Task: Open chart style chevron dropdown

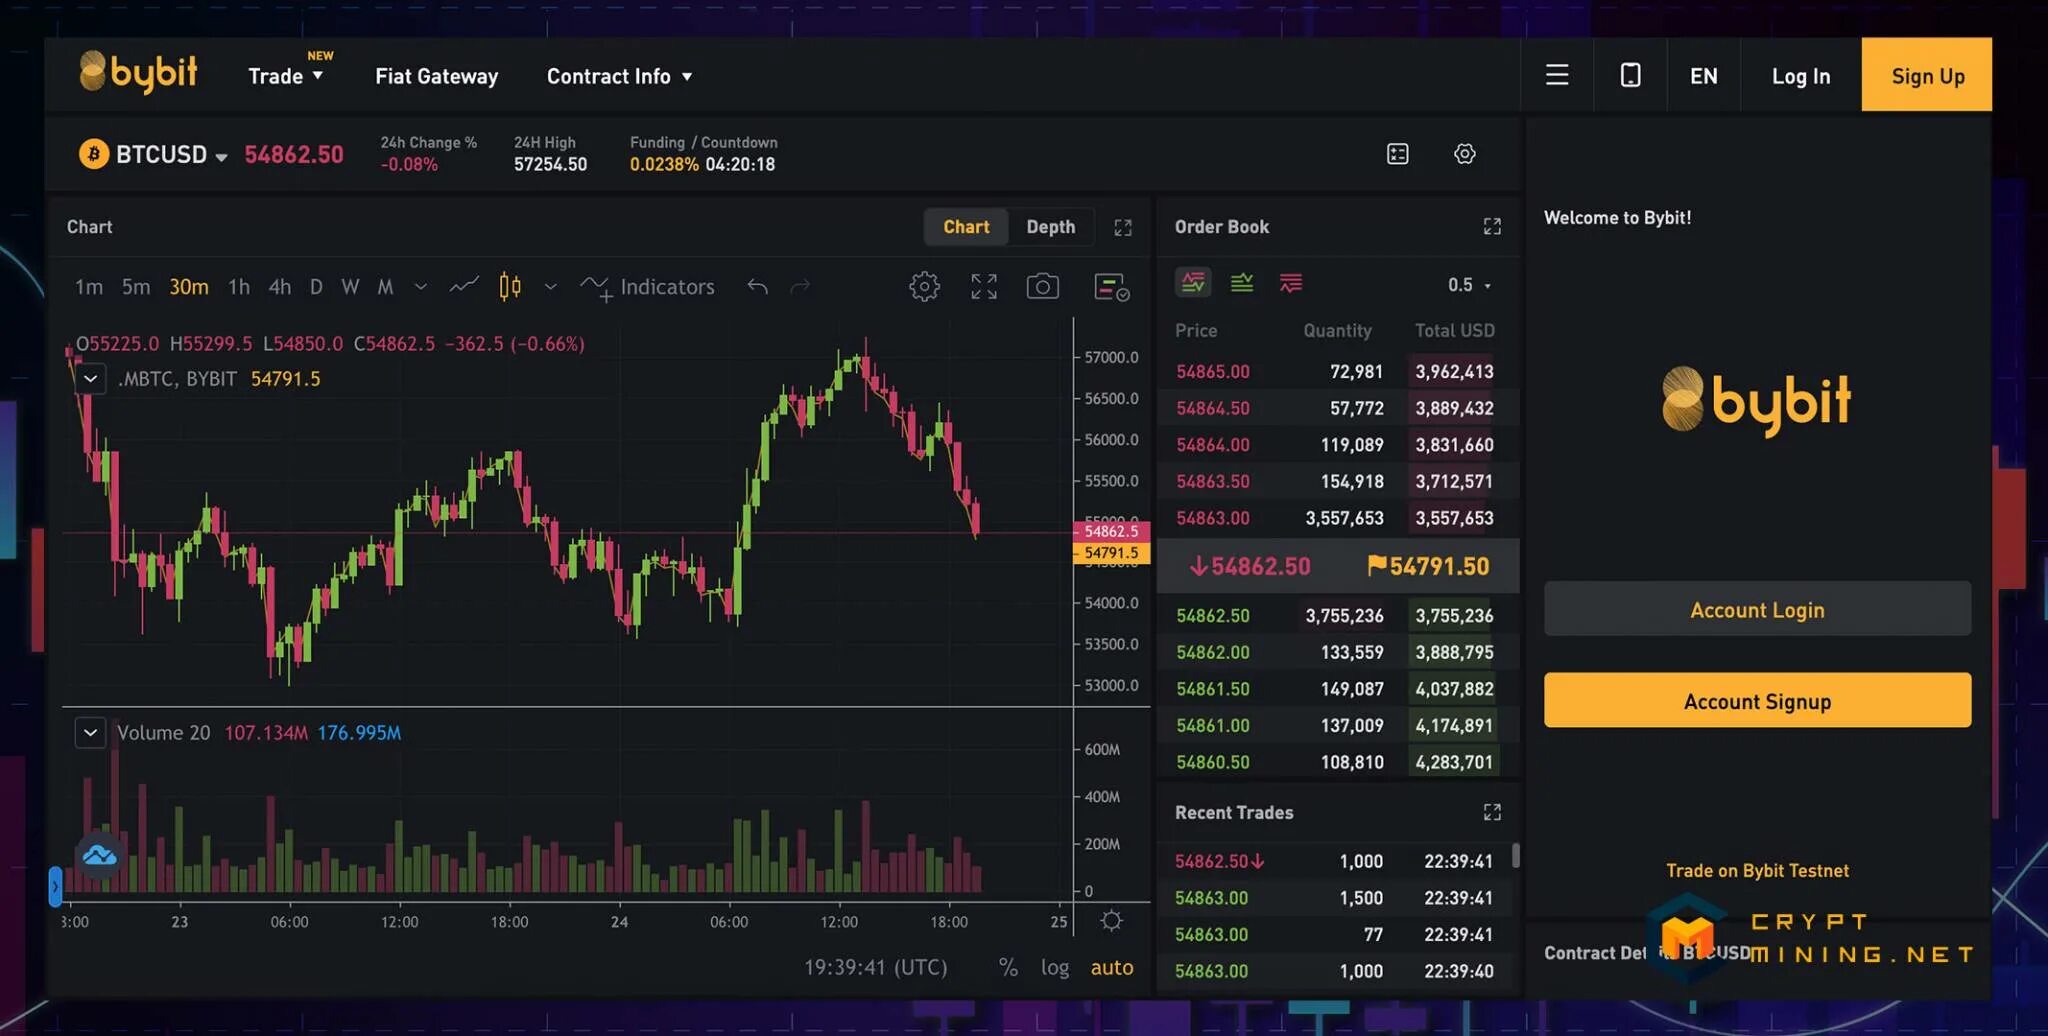Action: point(550,288)
